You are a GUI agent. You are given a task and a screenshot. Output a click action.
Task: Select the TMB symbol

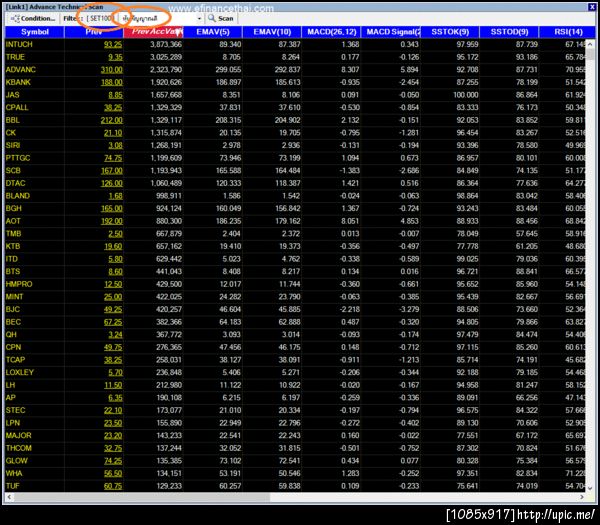(13, 234)
